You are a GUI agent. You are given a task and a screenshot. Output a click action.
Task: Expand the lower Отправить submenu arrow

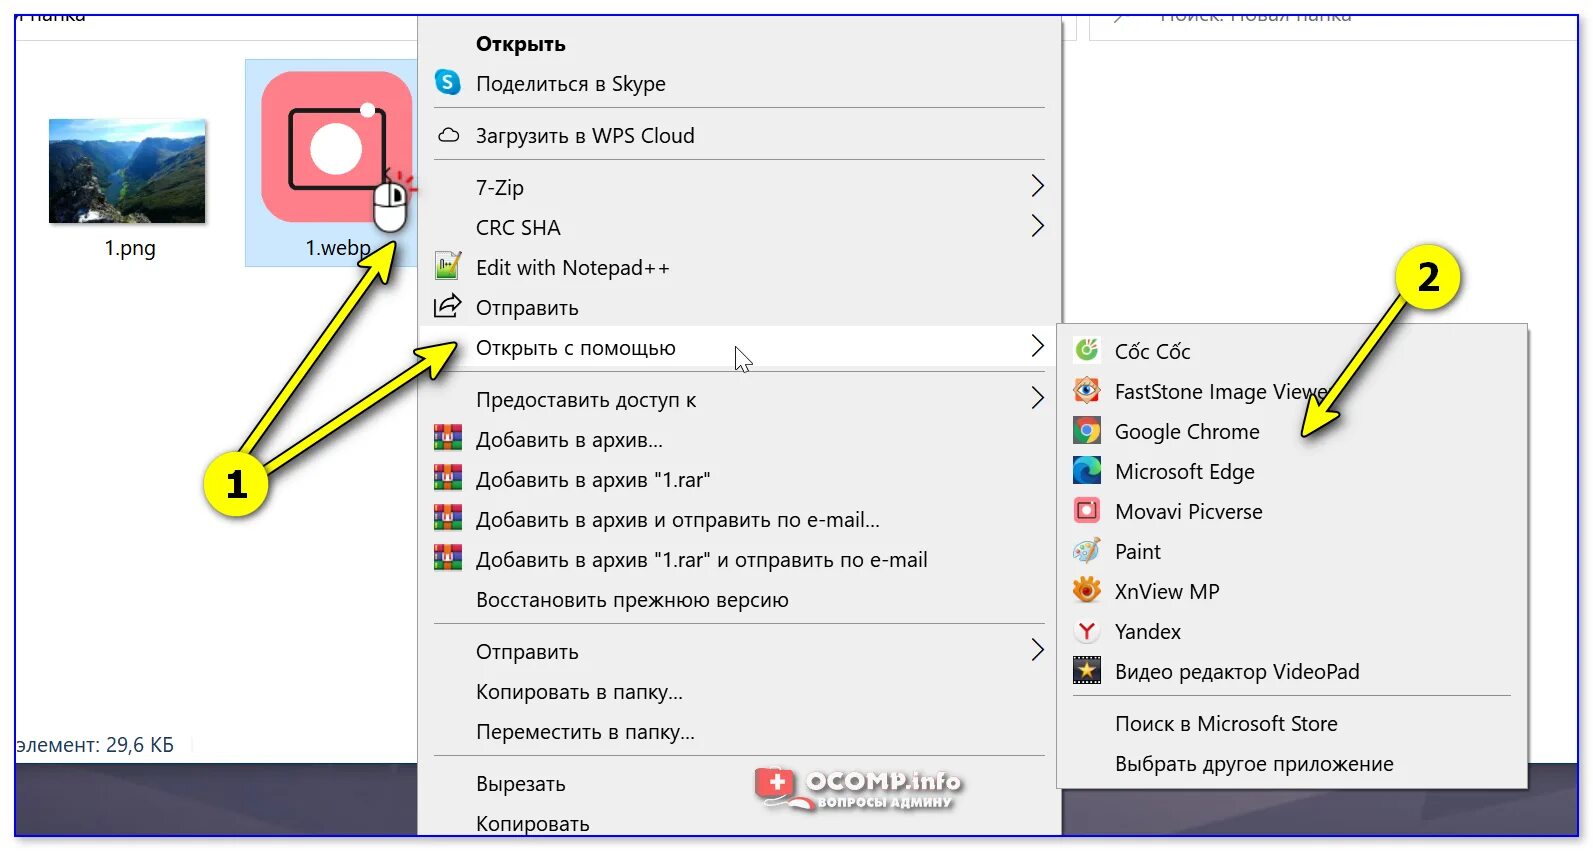(x=1037, y=650)
